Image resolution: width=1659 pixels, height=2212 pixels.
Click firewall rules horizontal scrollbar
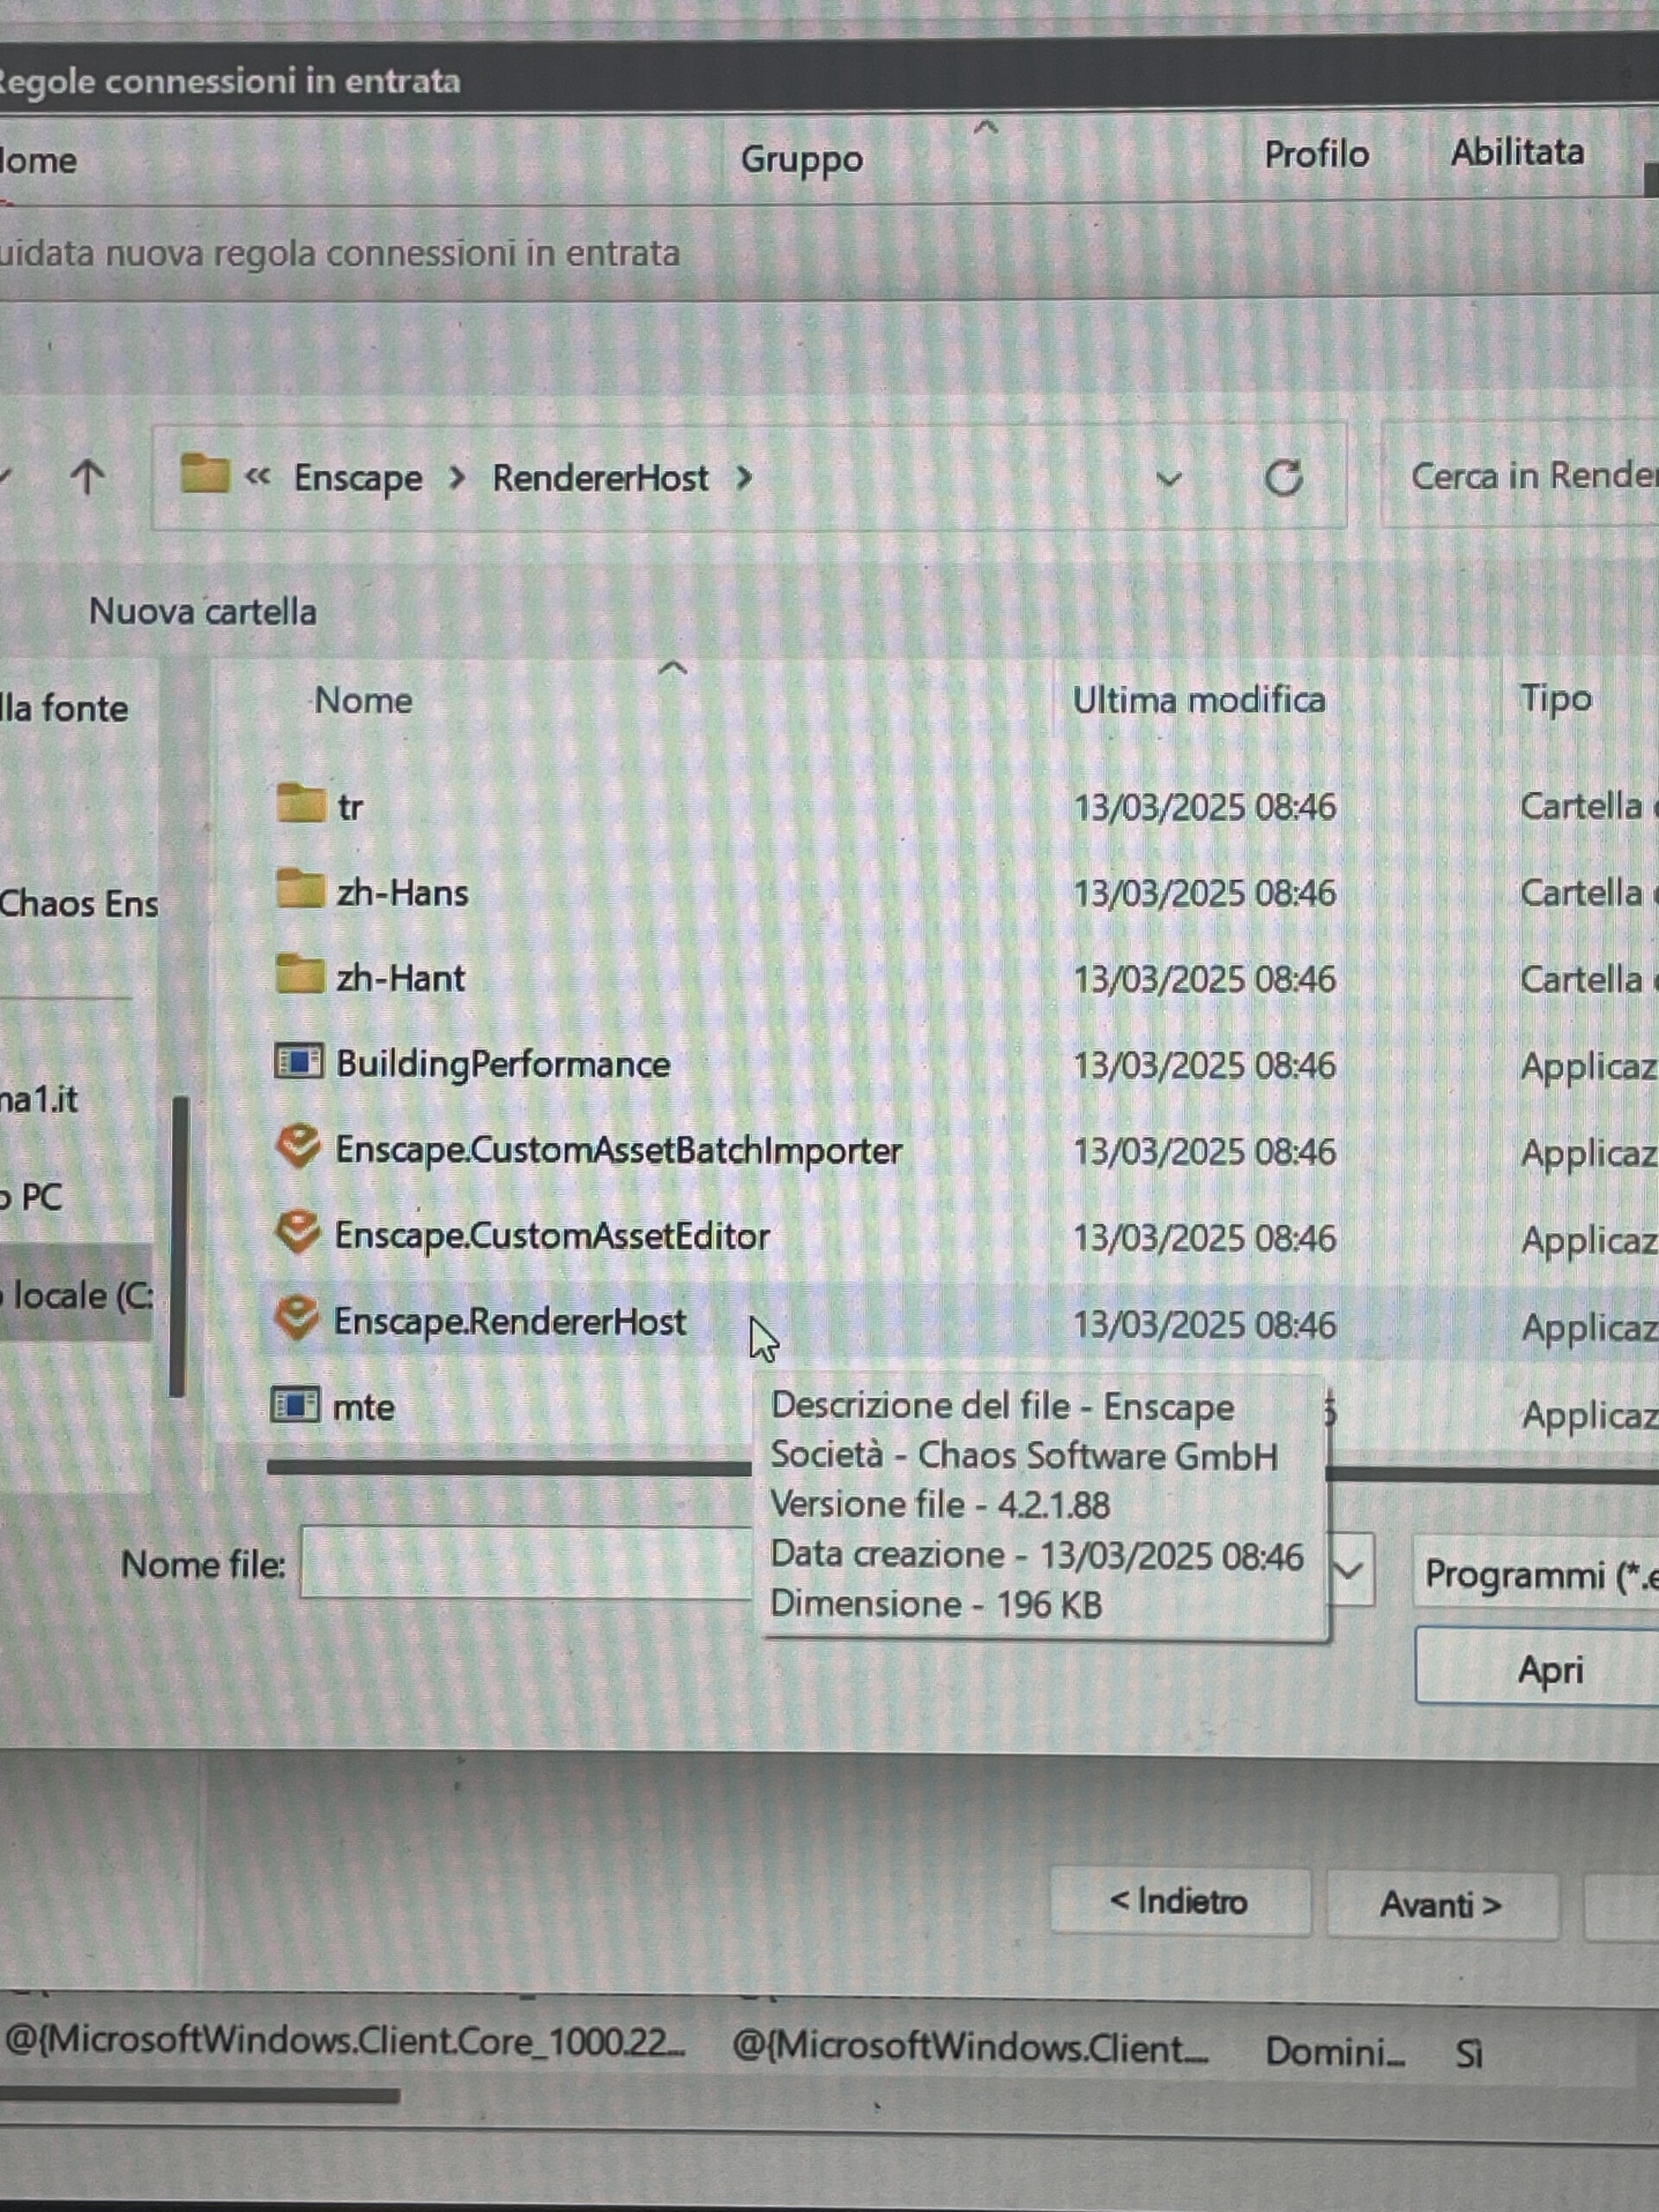tap(200, 2095)
